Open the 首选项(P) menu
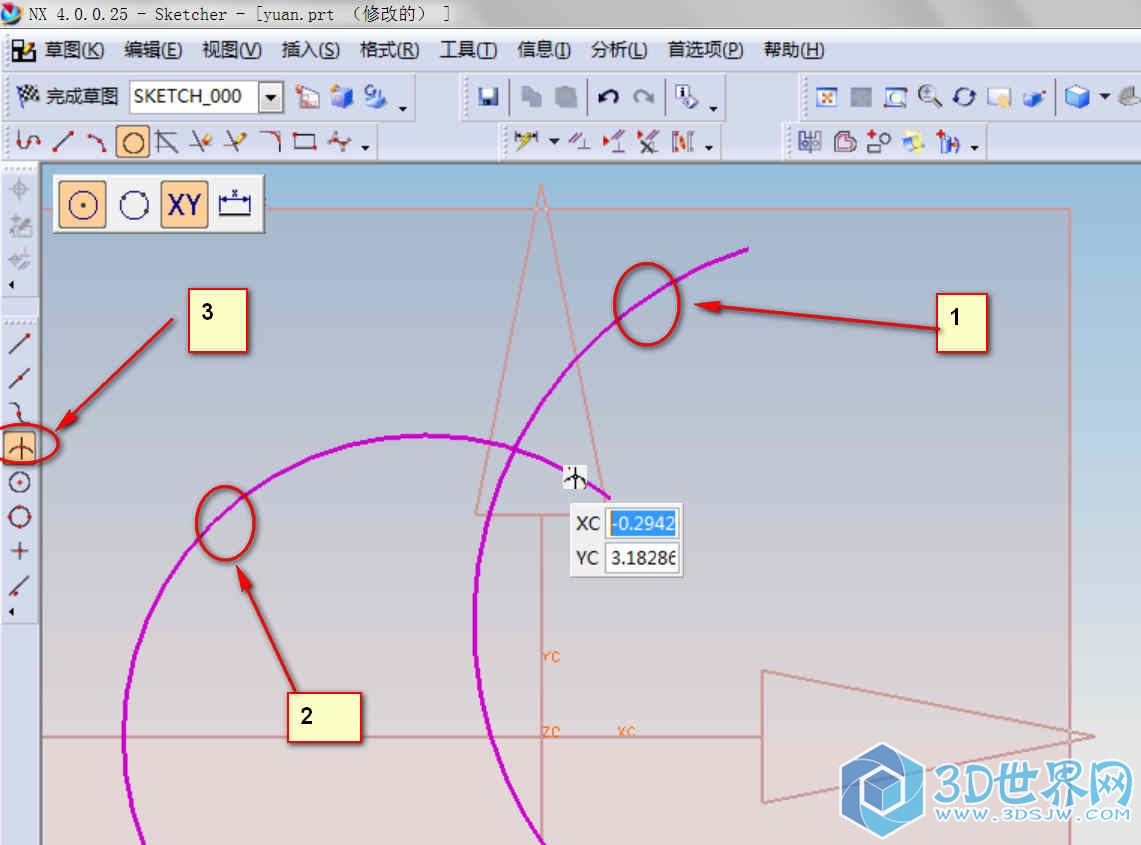 705,50
